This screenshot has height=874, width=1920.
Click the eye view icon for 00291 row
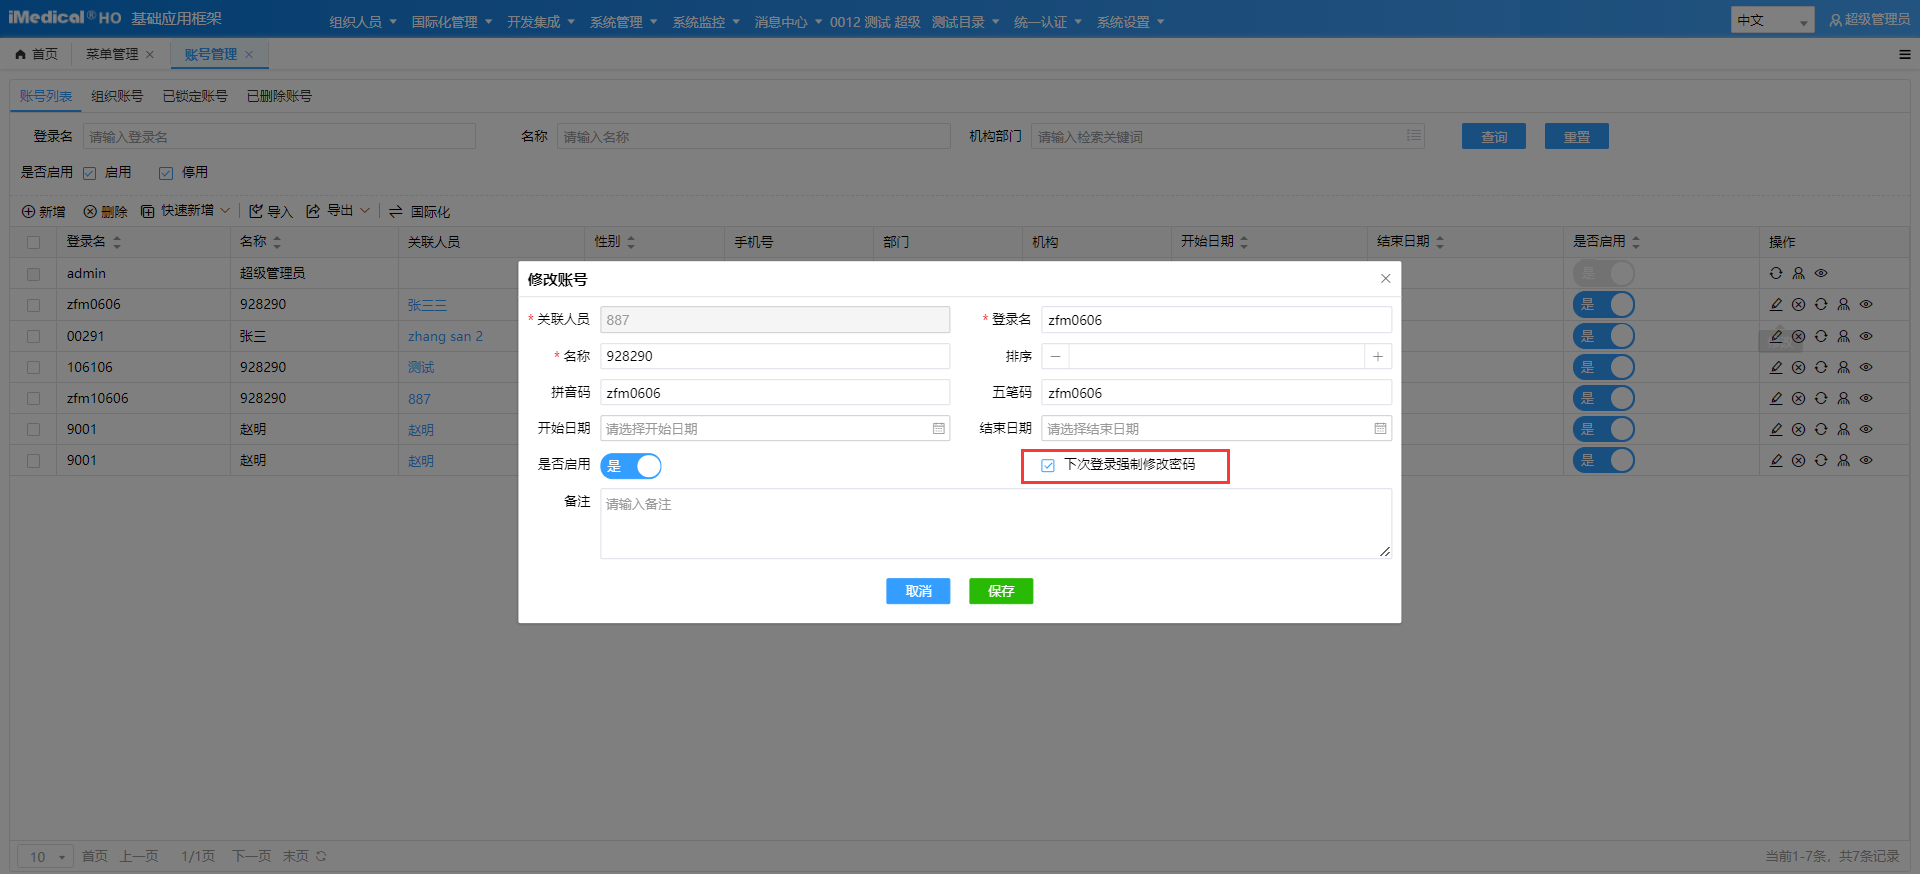pyautogui.click(x=1866, y=336)
